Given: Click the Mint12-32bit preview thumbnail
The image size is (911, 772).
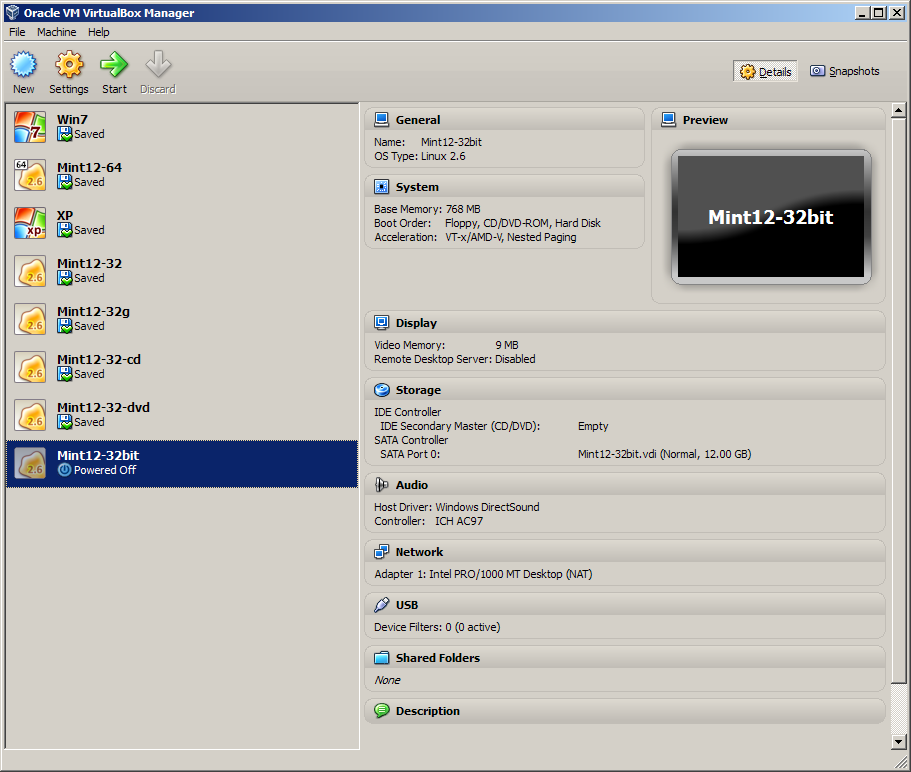Looking at the screenshot, I should 770,217.
